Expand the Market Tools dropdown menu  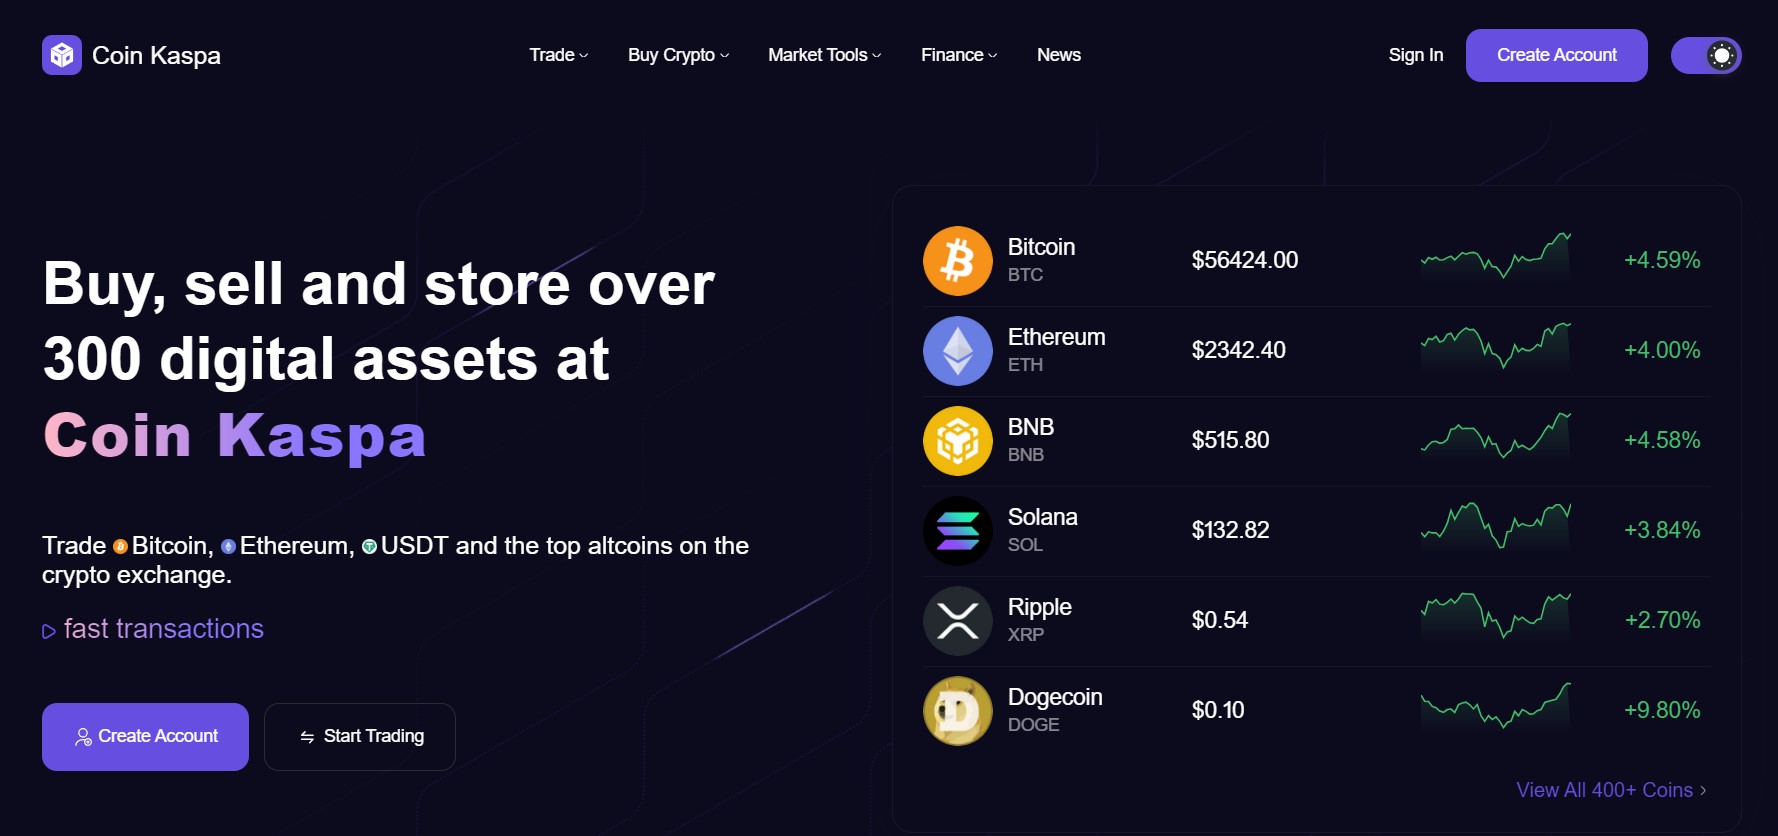(x=825, y=55)
